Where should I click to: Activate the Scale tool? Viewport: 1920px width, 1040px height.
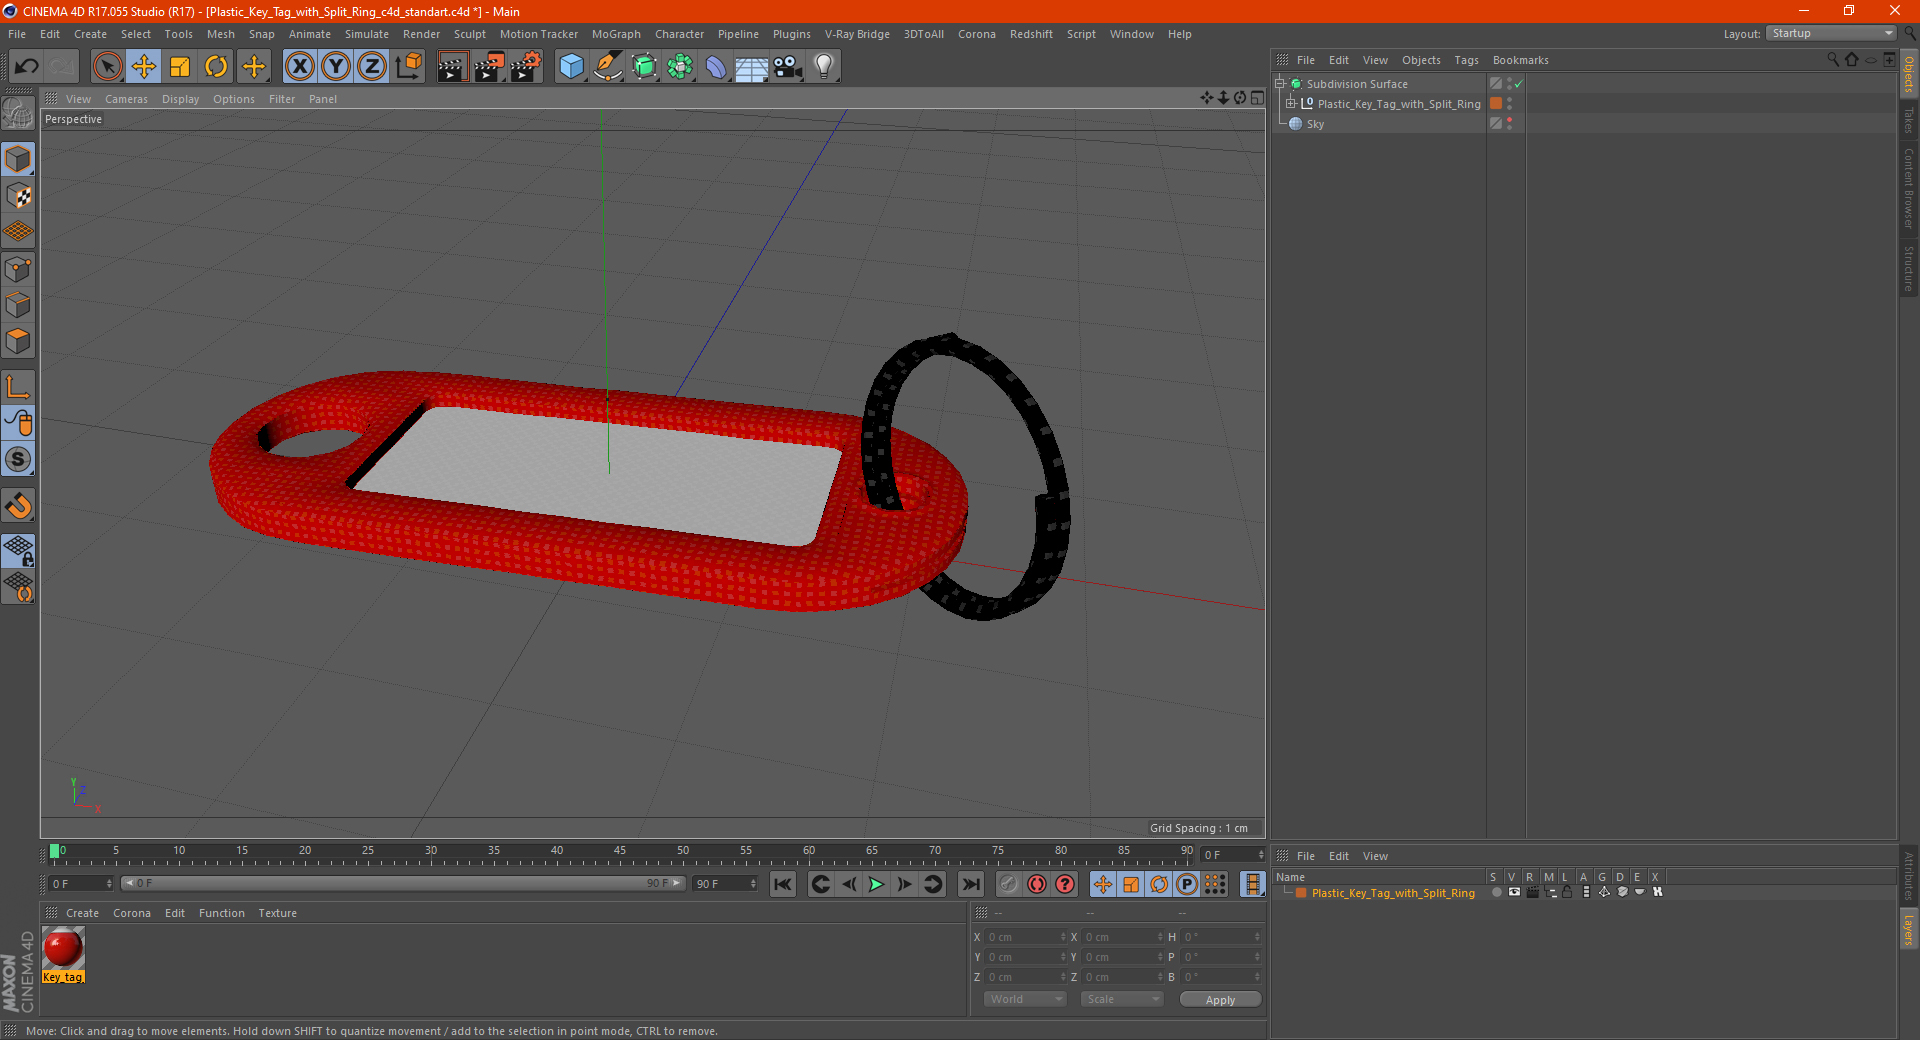click(180, 67)
